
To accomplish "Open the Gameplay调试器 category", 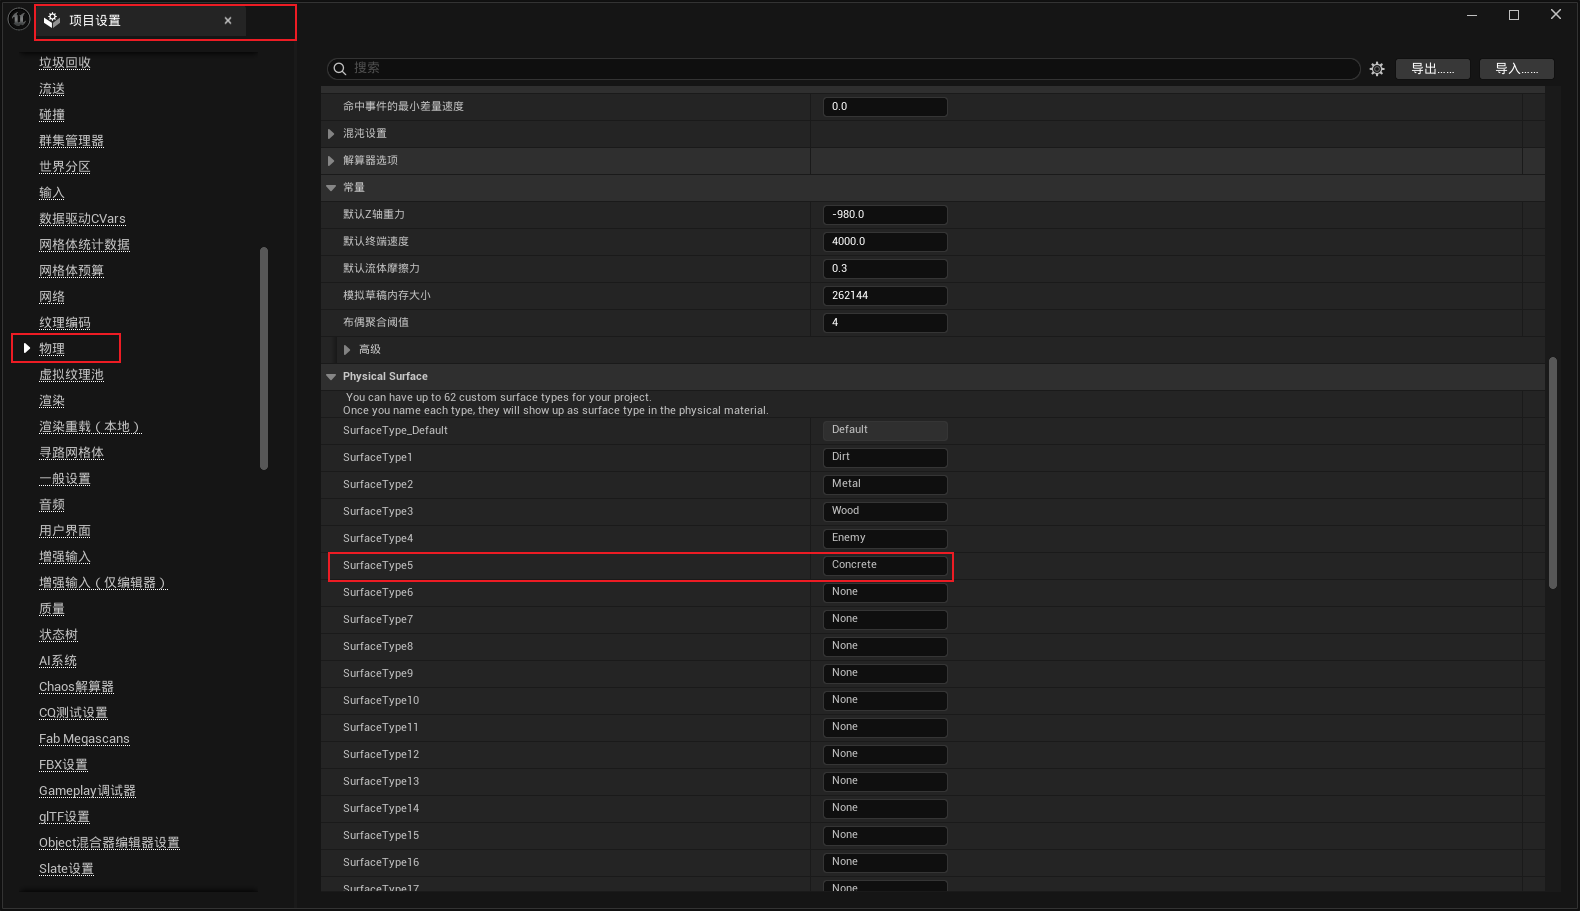I will tap(87, 791).
